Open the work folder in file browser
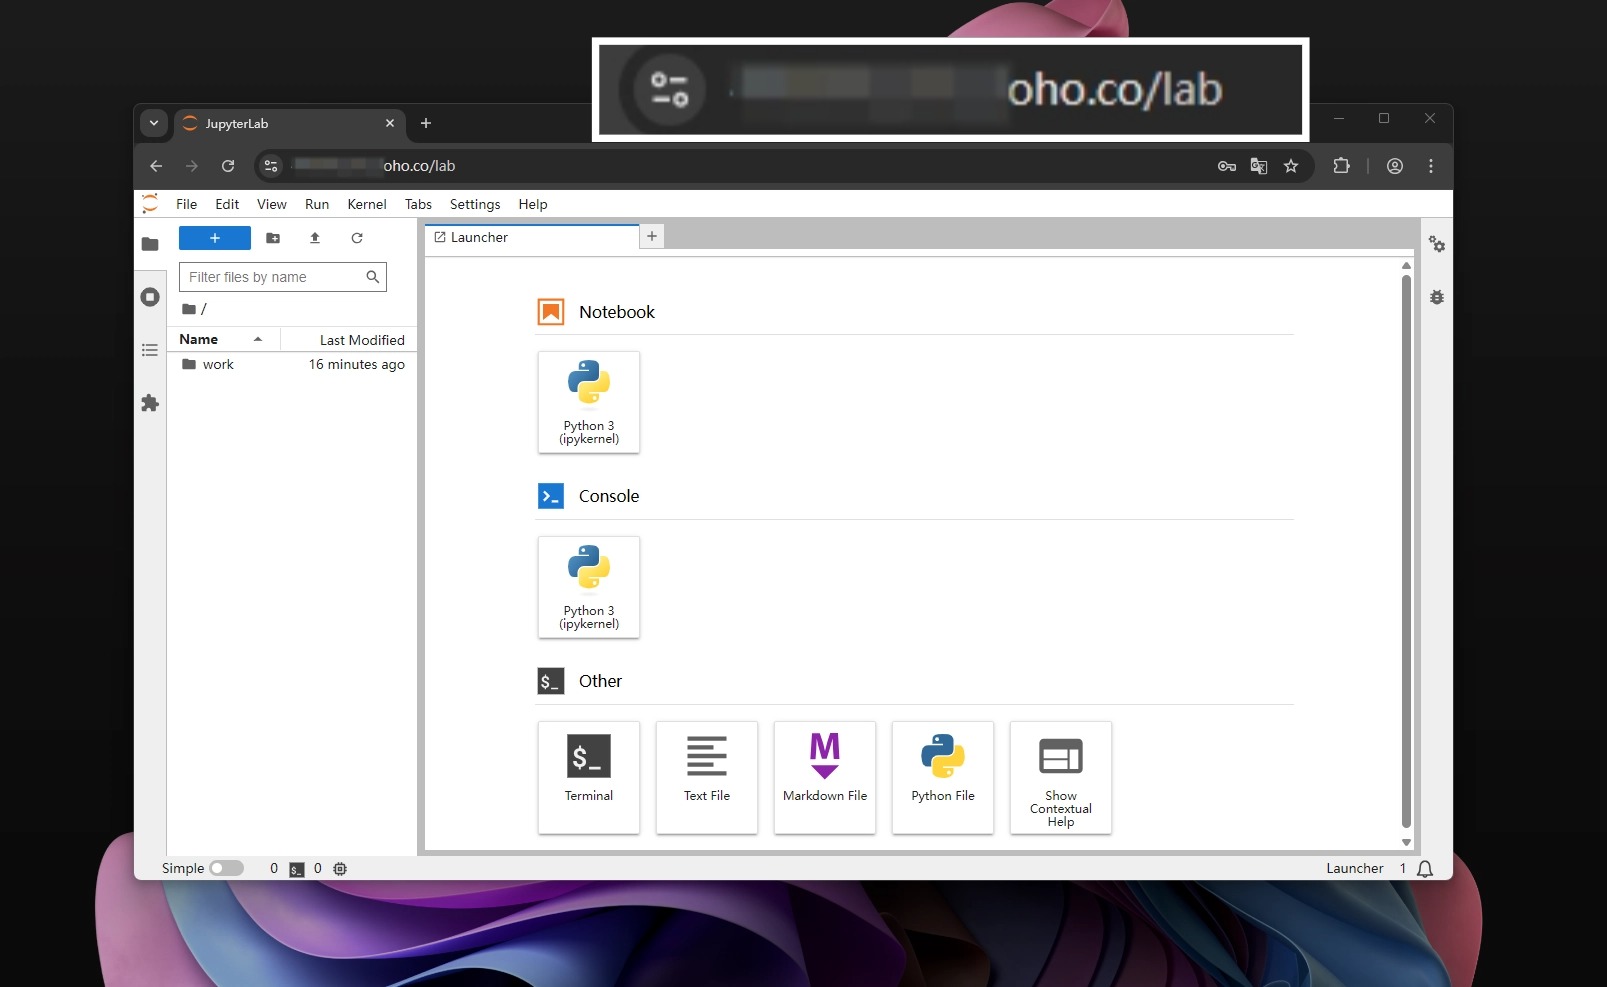 218,365
